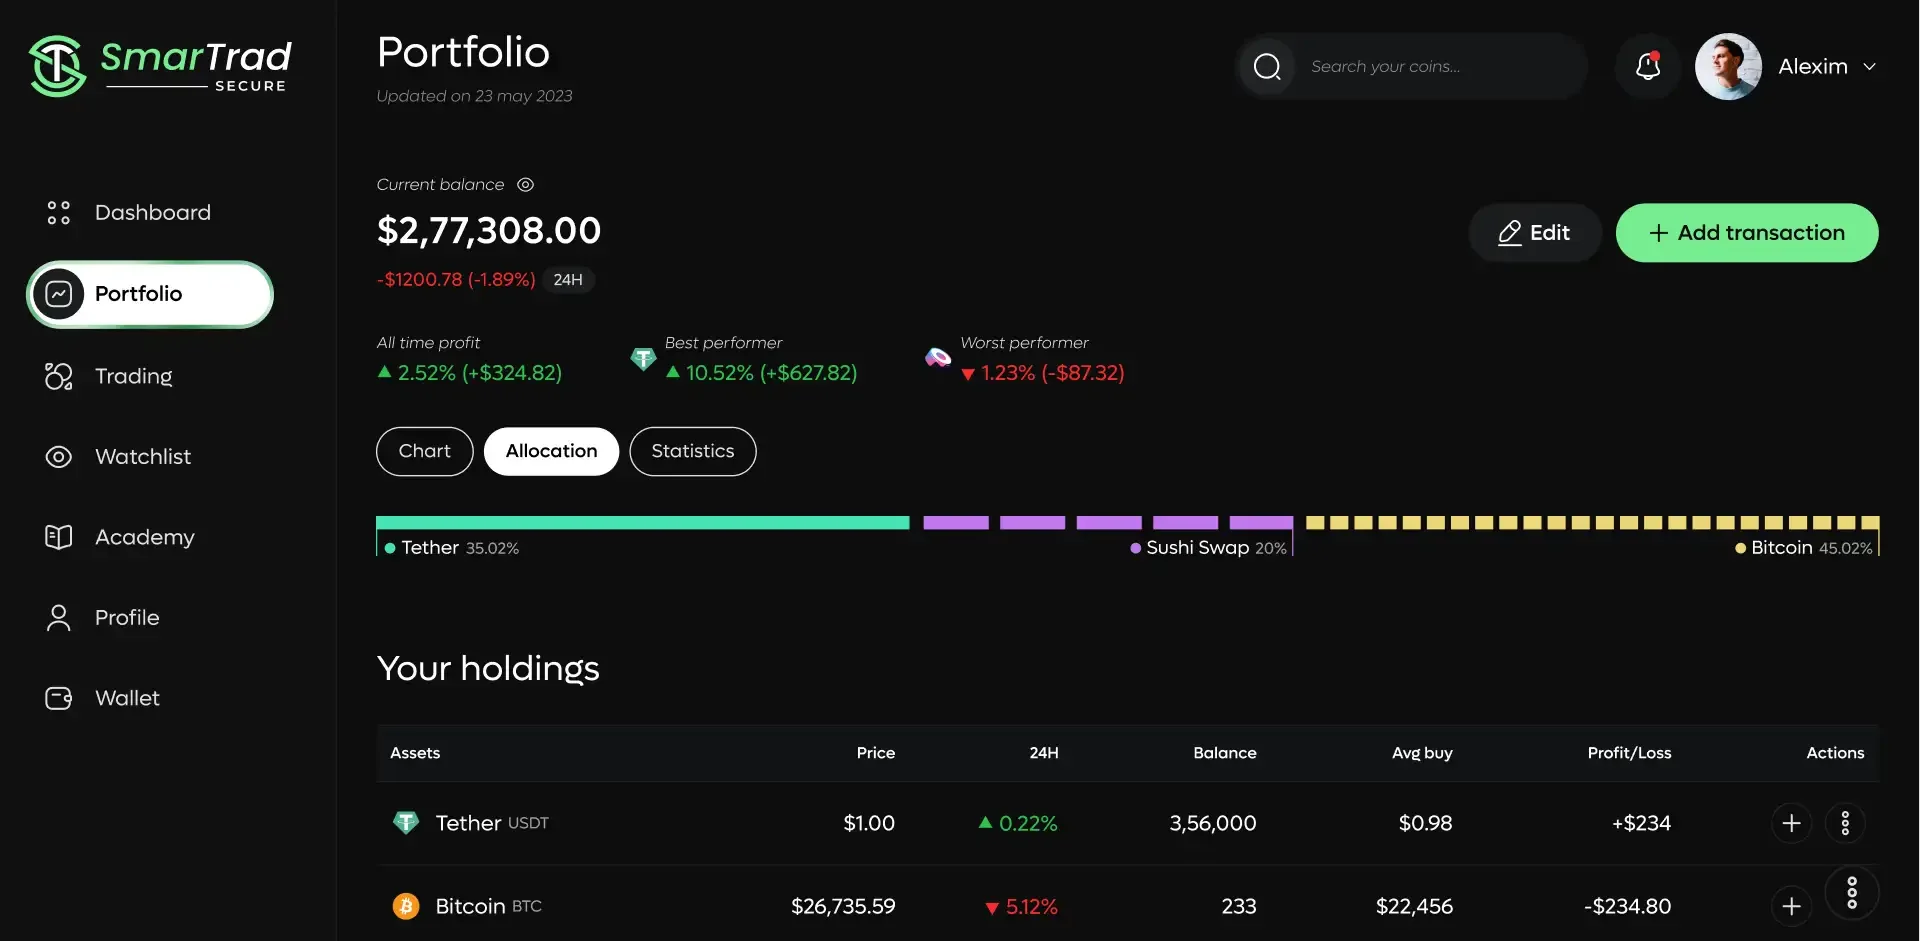Click the Bitcoin 45.02% legend label

[1804, 548]
